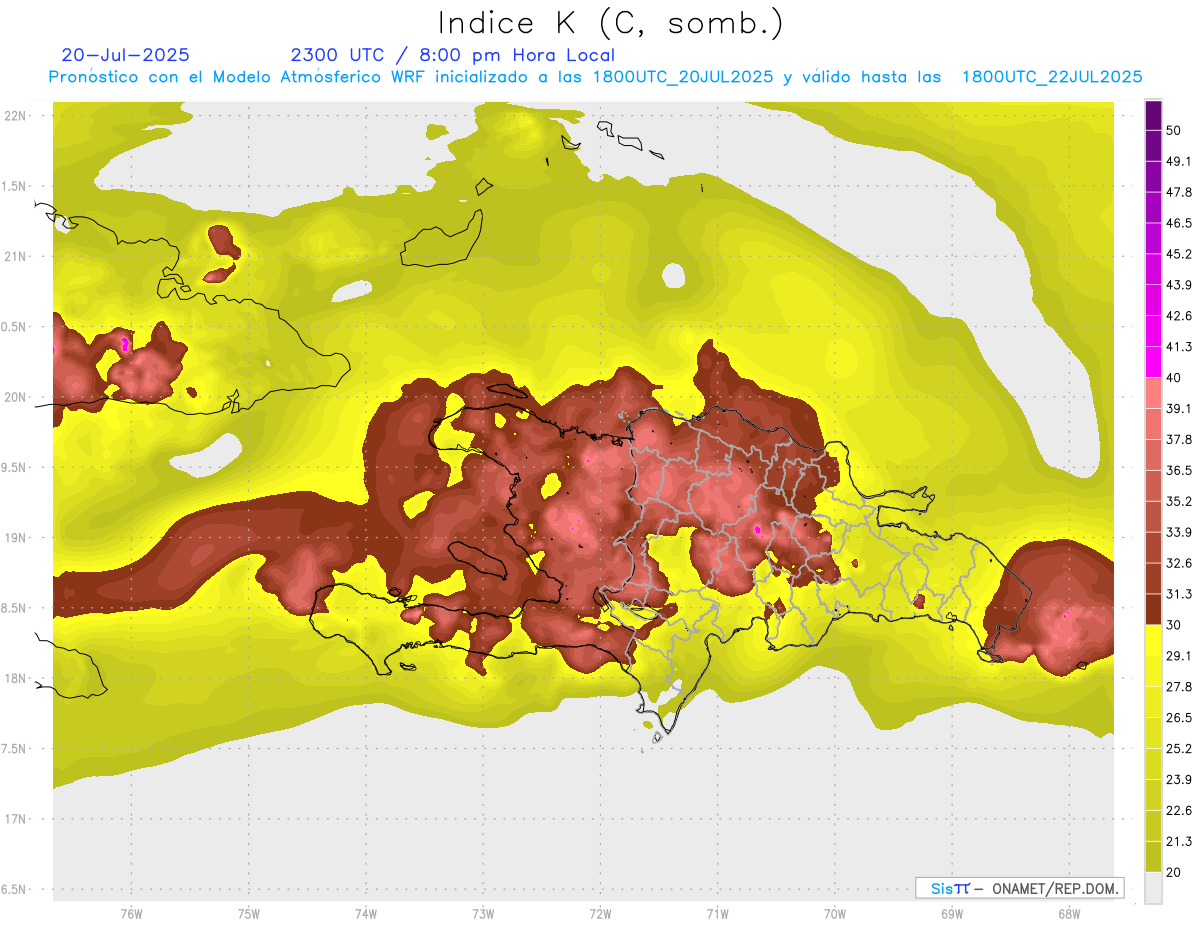Click the dark purple swatch at 50

point(1153,115)
